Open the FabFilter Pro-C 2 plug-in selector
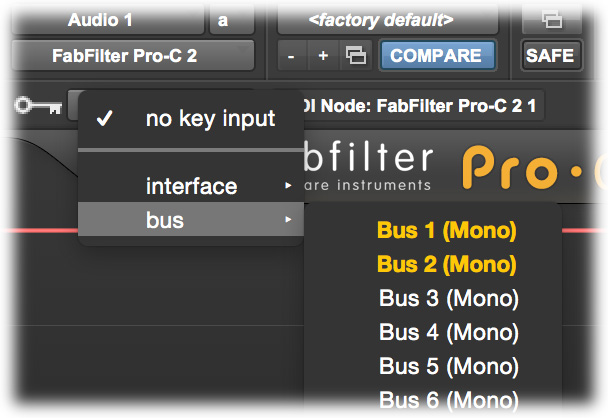The width and height of the screenshot is (608, 418). 133,56
